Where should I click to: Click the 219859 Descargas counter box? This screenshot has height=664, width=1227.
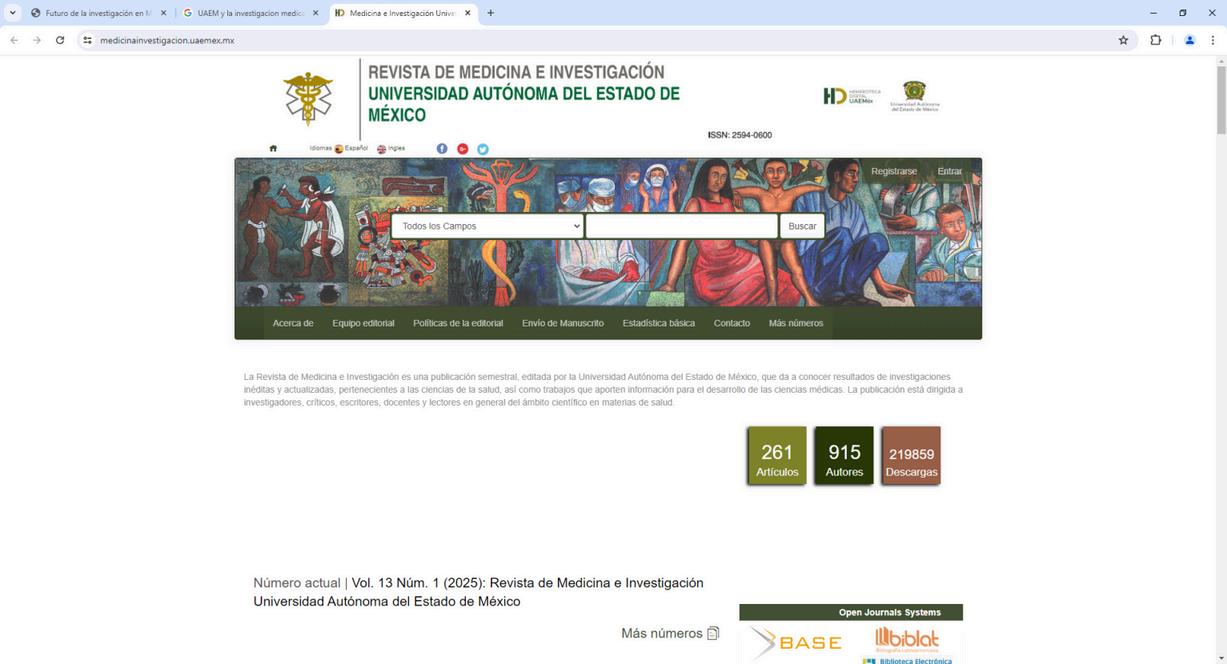click(x=911, y=456)
